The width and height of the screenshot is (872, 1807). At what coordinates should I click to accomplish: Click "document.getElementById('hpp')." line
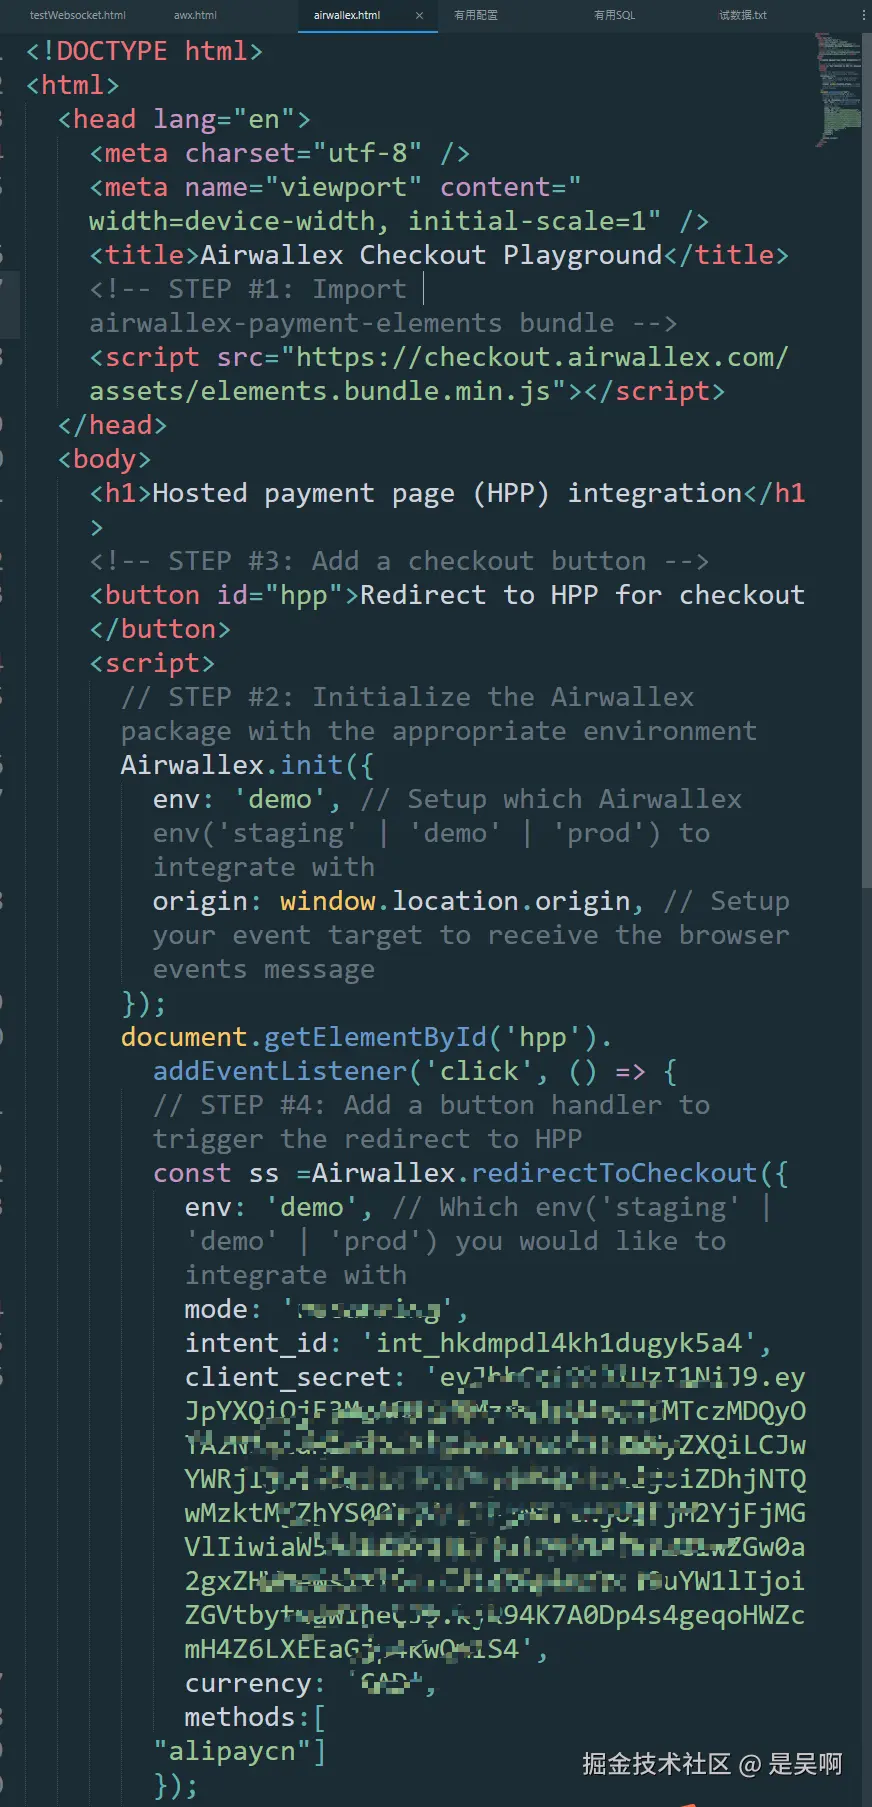[x=367, y=1037]
